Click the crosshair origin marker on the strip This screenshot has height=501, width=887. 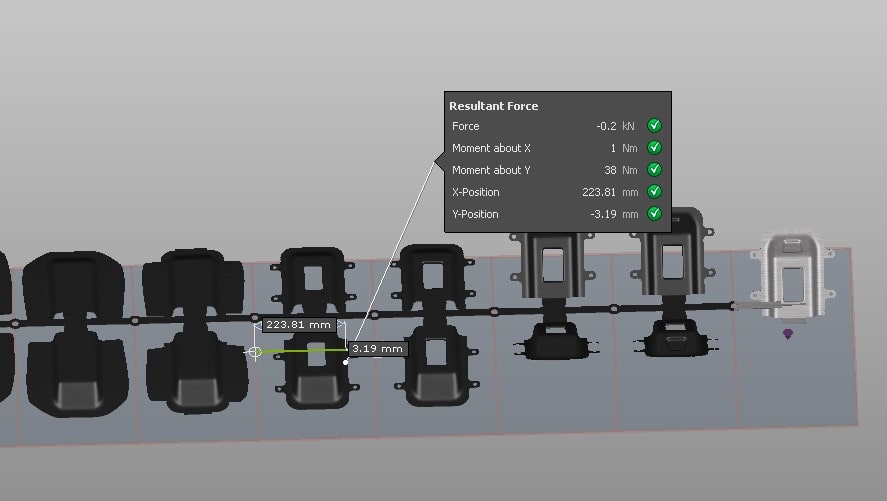pos(255,352)
